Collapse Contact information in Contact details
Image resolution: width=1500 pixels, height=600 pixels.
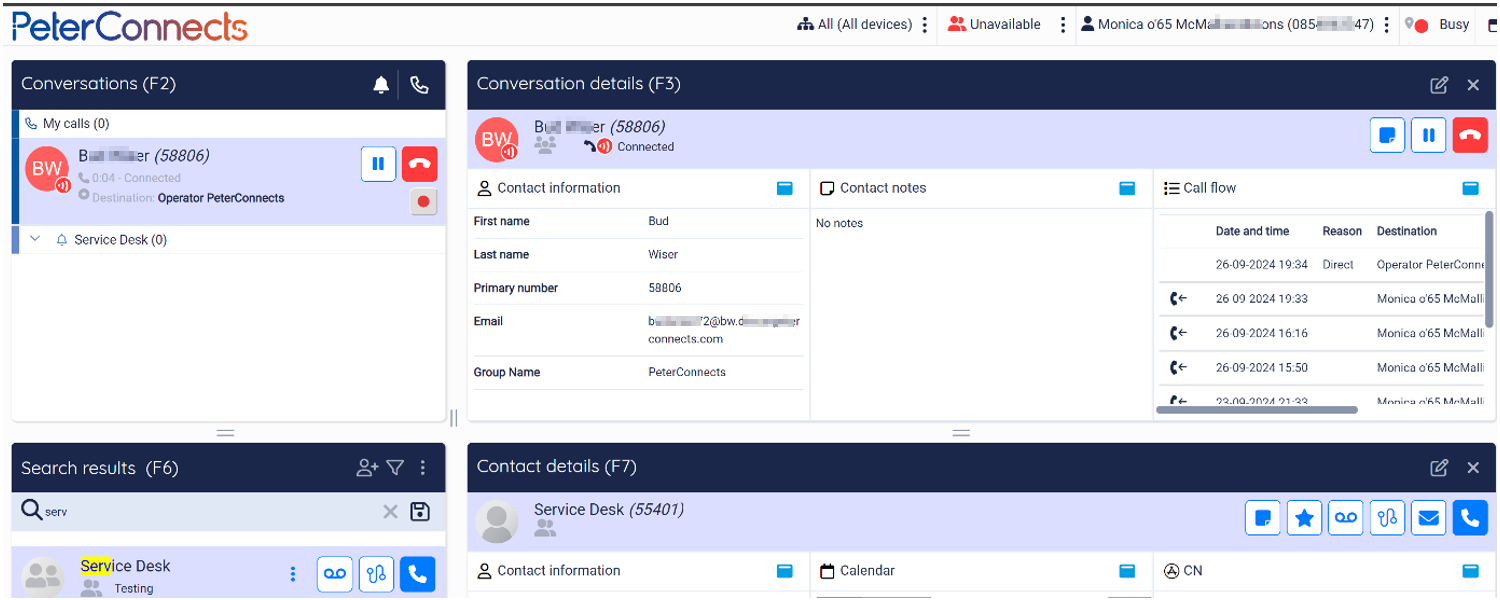tap(785, 571)
